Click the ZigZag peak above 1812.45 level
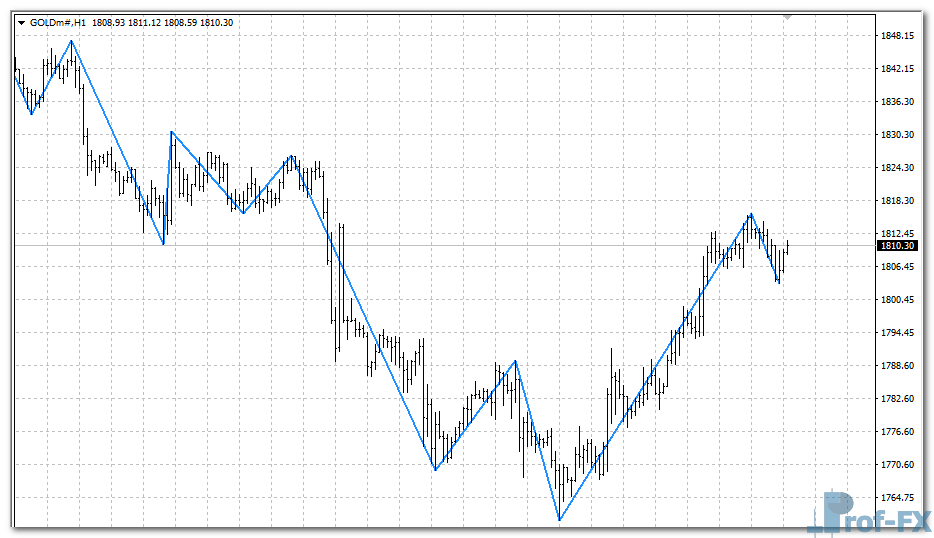The width and height of the screenshot is (934, 538). point(750,214)
